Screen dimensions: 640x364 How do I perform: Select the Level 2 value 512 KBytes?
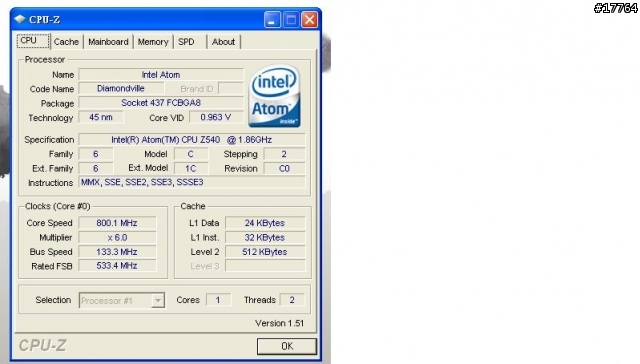(x=265, y=252)
